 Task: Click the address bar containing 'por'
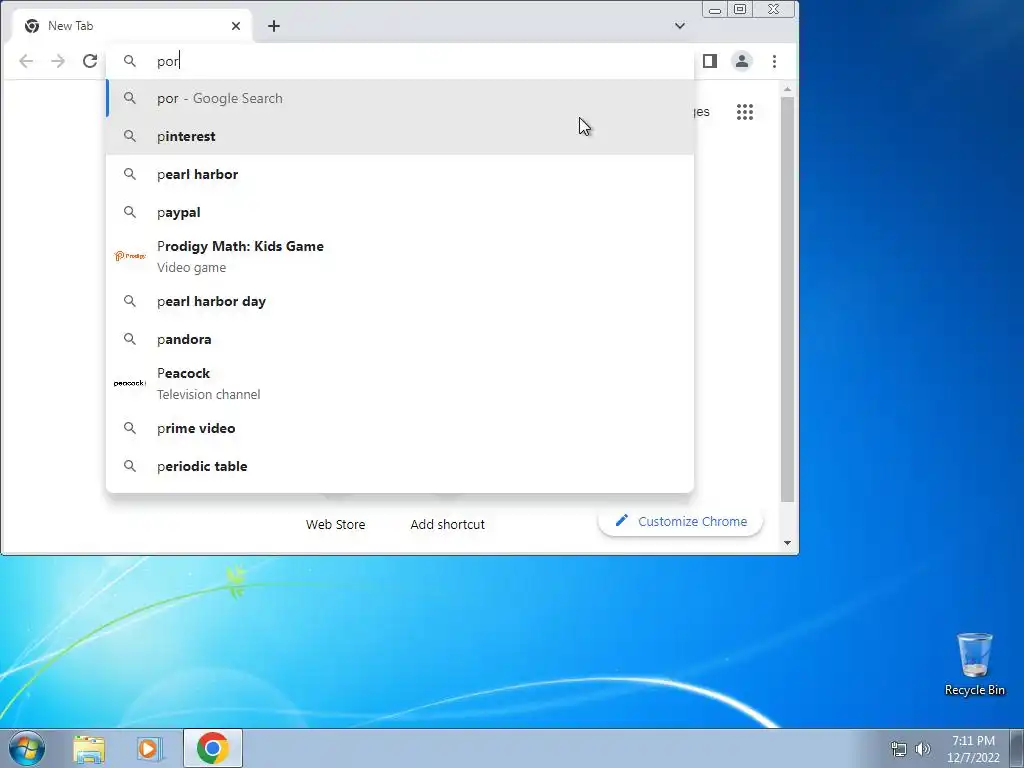pos(400,61)
